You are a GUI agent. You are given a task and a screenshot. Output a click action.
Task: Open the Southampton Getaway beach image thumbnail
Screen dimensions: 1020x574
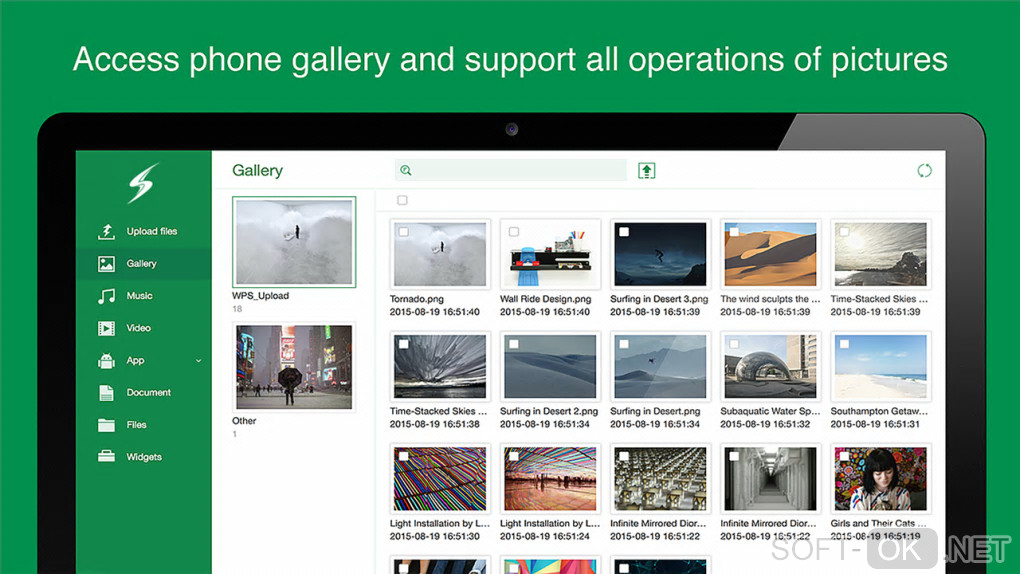[x=881, y=366]
